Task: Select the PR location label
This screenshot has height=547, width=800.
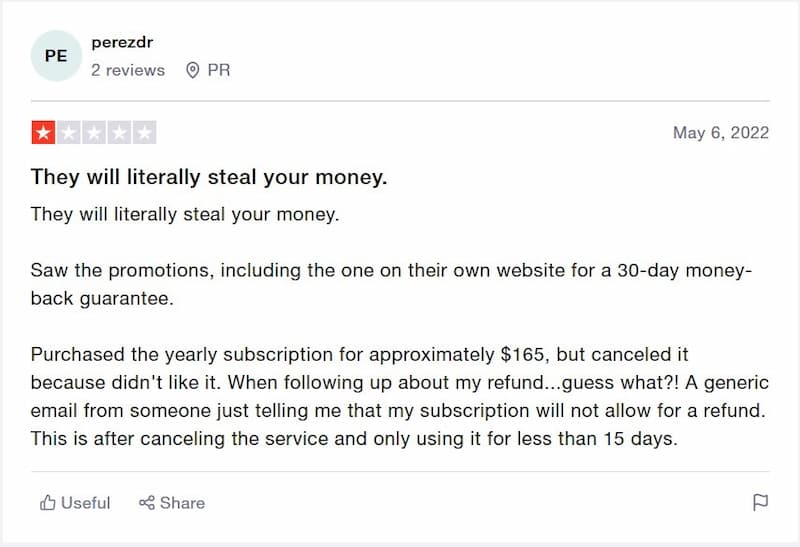Action: coord(219,70)
